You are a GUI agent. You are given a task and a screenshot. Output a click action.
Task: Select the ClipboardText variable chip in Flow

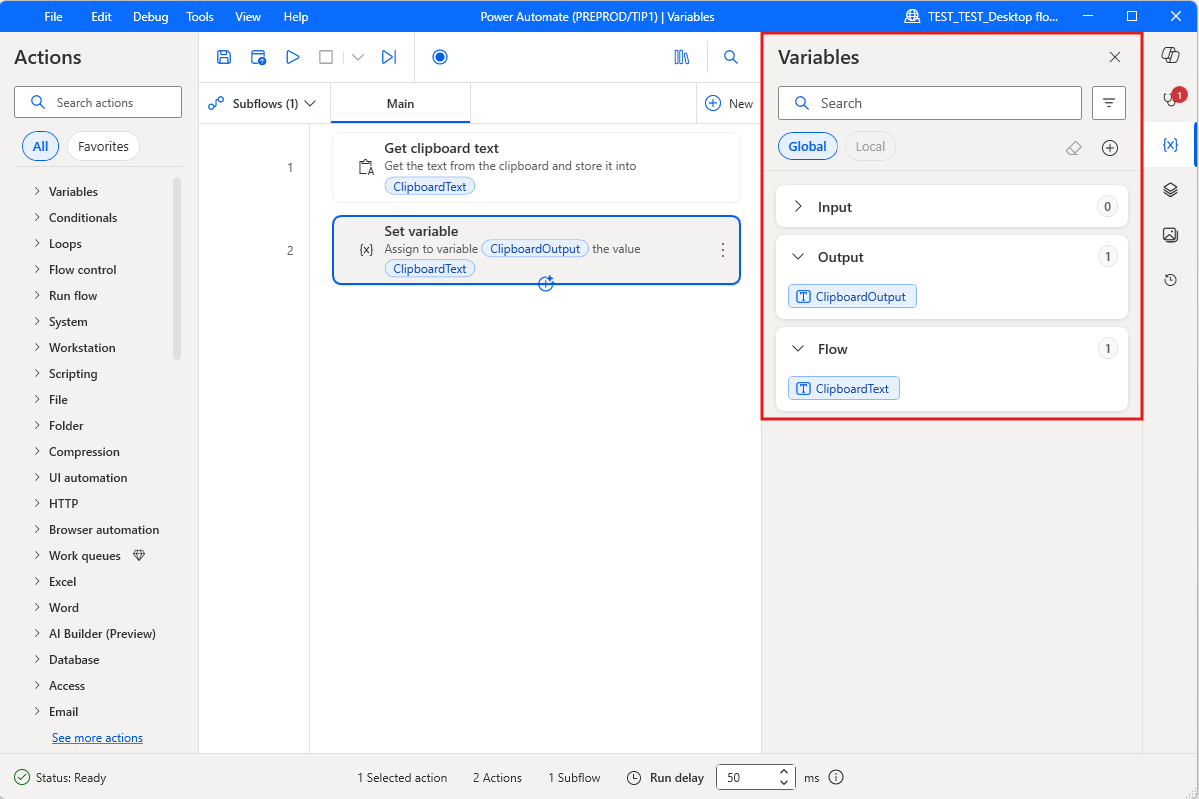click(843, 388)
